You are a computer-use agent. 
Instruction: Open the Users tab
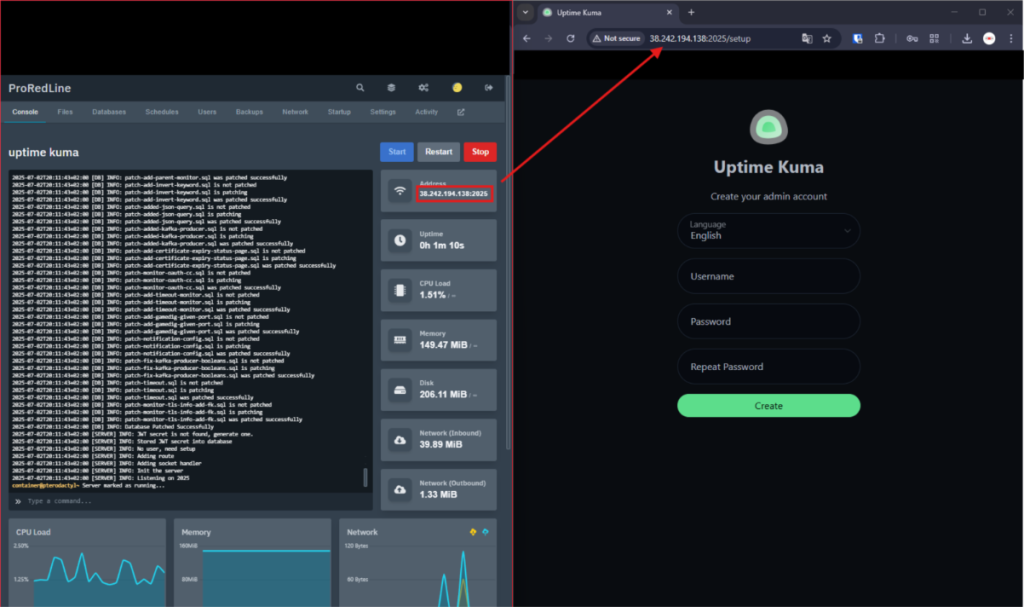pyautogui.click(x=207, y=112)
